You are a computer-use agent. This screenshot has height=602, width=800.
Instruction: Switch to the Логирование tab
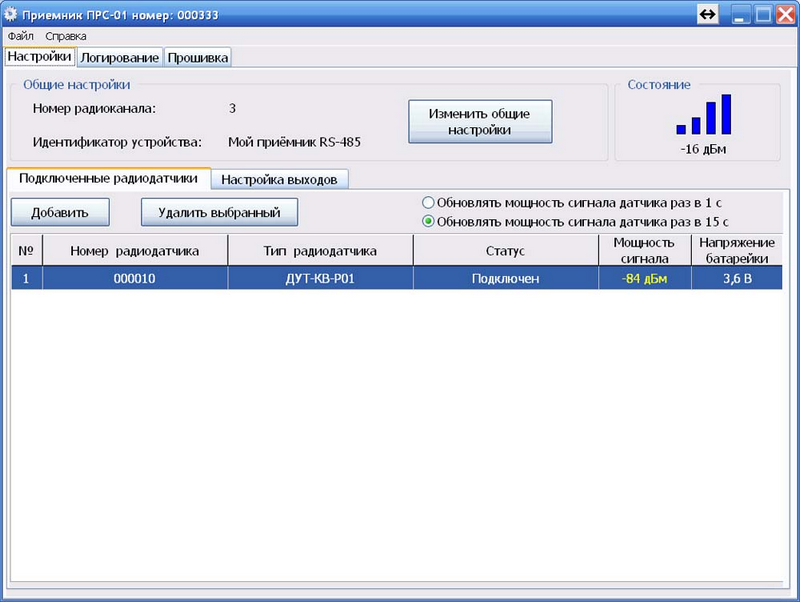coord(119,58)
